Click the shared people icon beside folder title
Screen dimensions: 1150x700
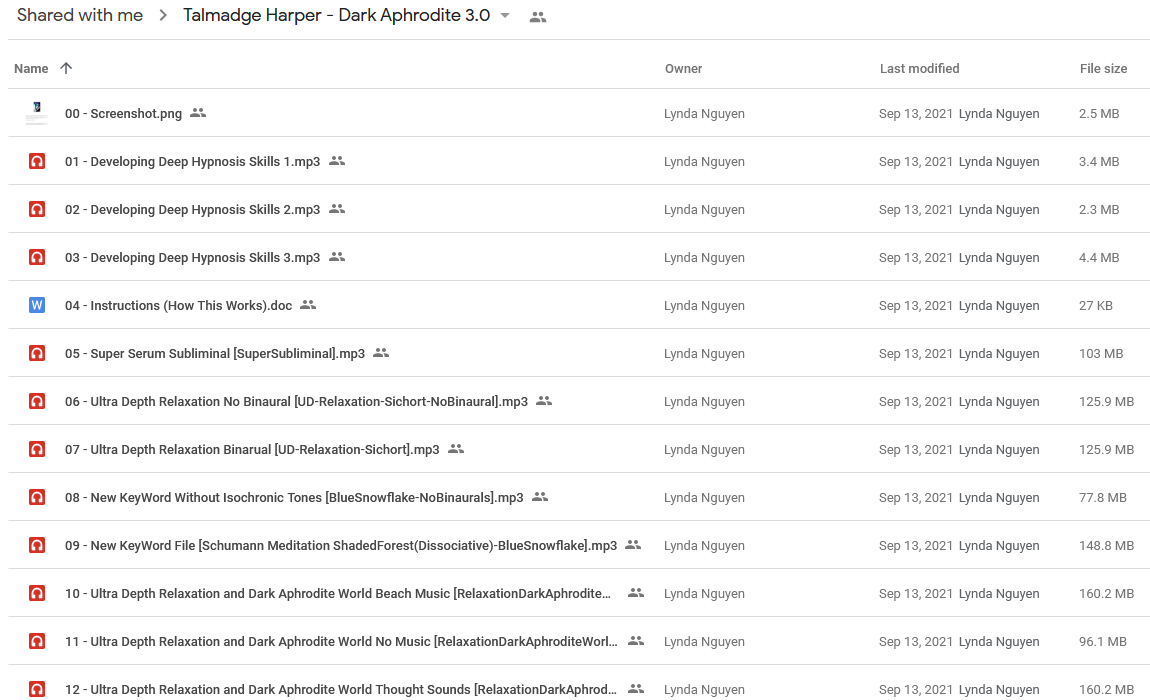(x=538, y=17)
